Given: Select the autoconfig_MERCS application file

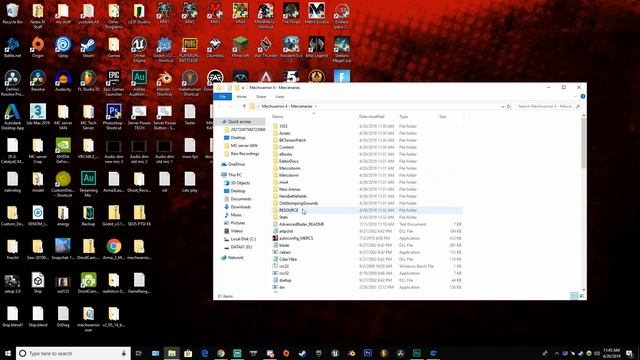Looking at the screenshot, I should pyautogui.click(x=296, y=238).
